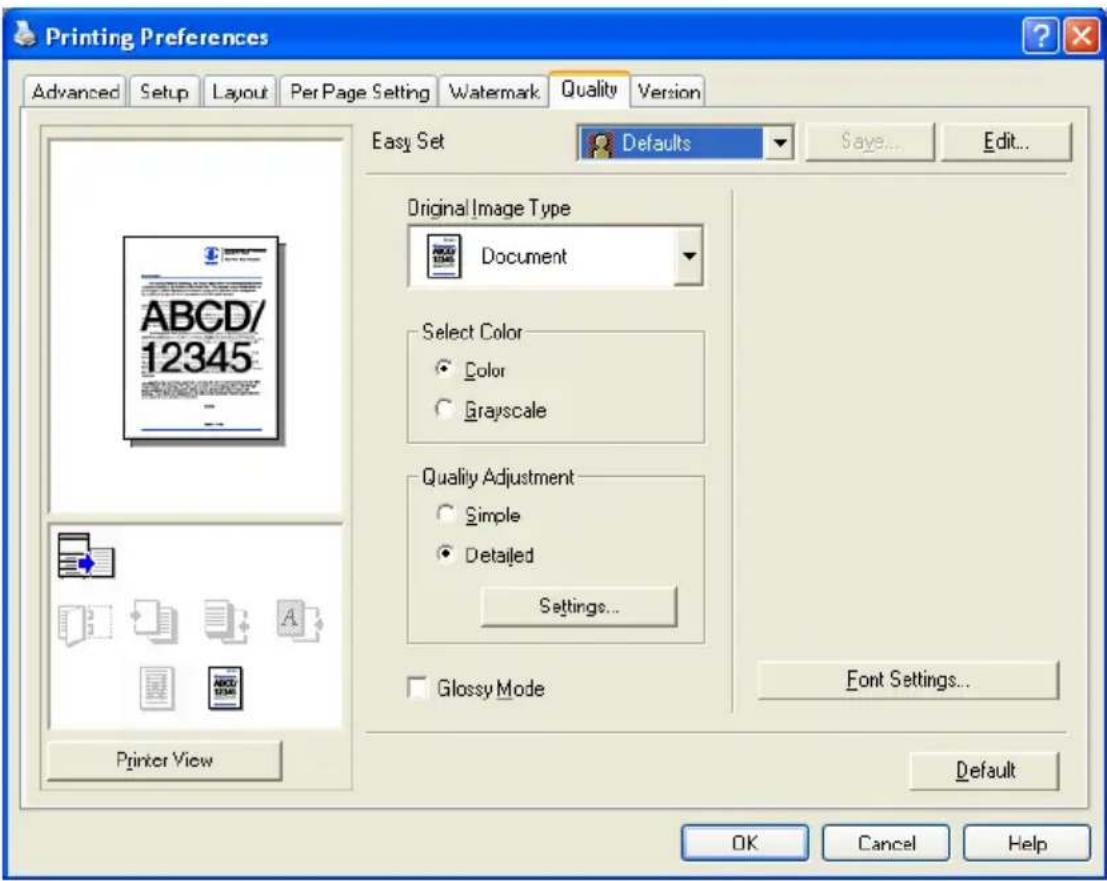
Task: Click the greyed plain text page icon
Action: (x=157, y=688)
